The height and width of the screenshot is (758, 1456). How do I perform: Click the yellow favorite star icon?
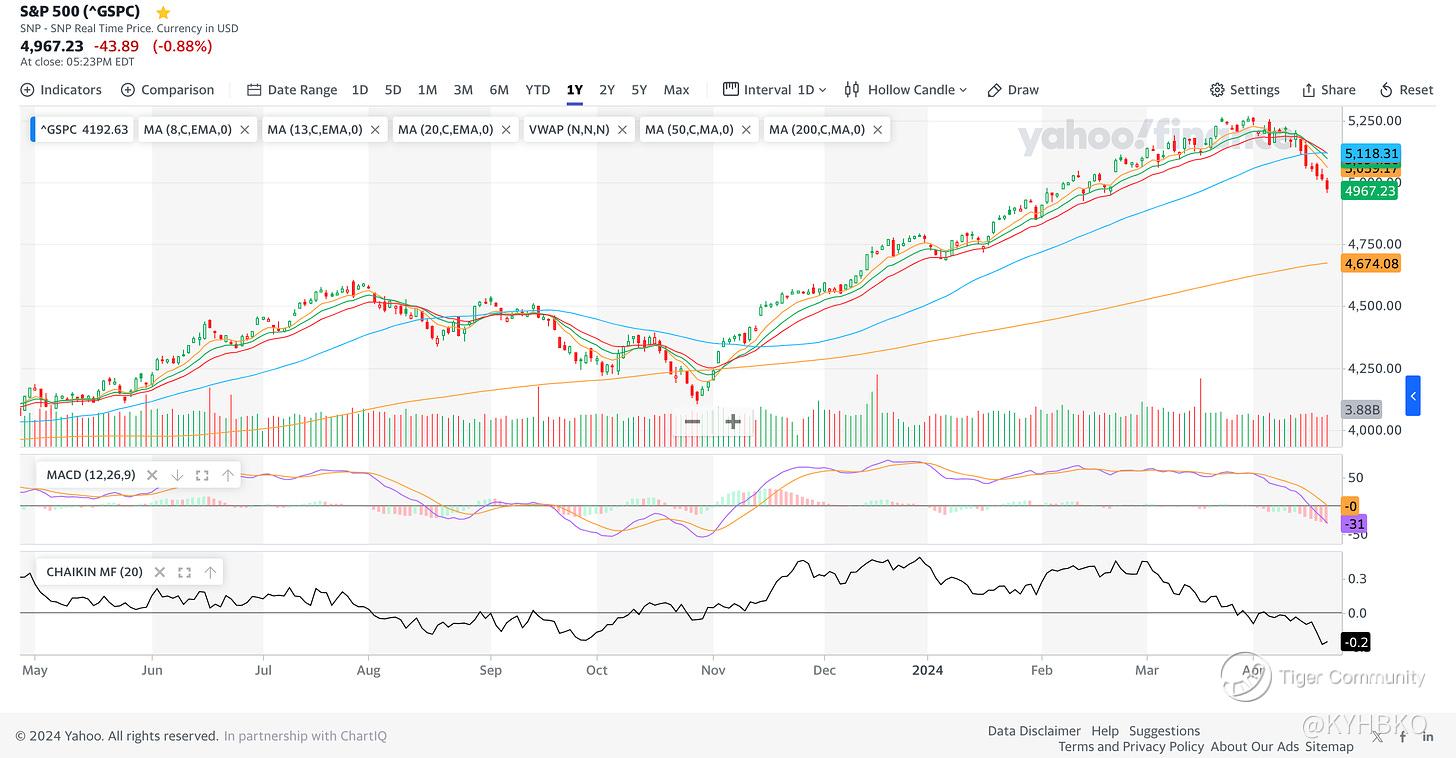[x=163, y=12]
